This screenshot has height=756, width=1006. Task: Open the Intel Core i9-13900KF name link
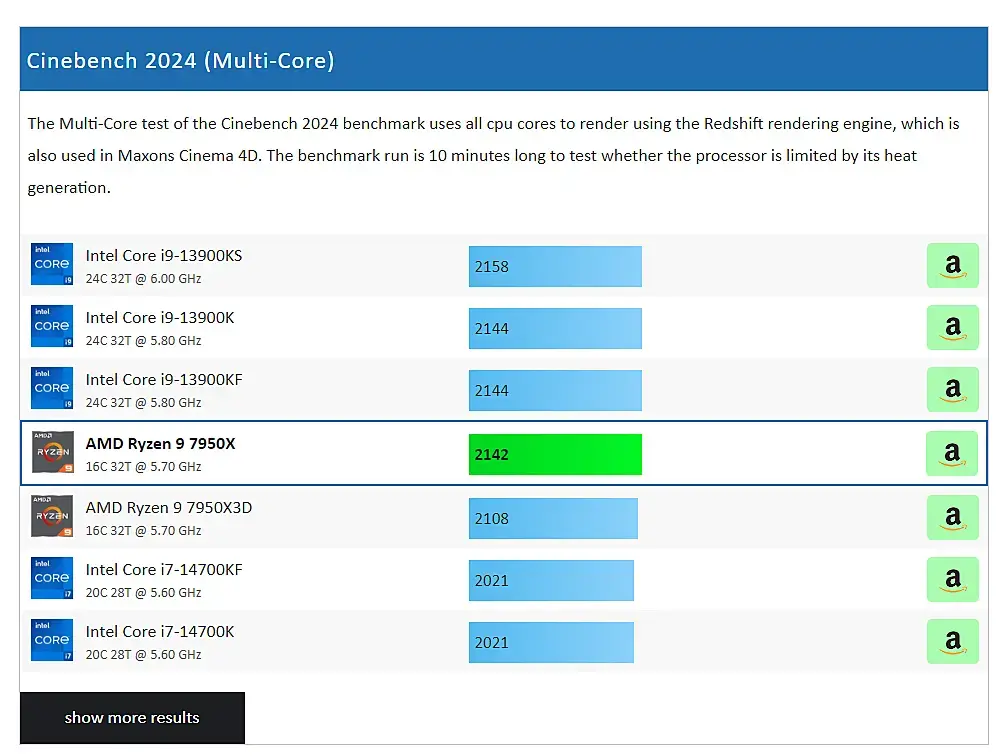coord(164,379)
